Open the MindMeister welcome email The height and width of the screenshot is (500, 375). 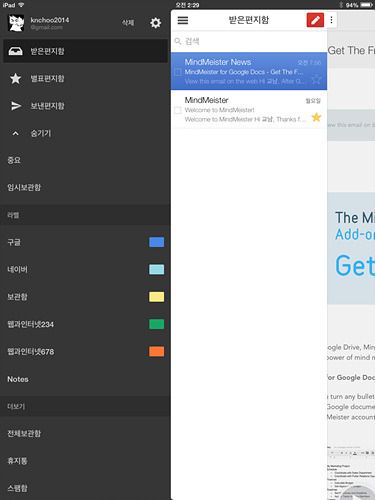[249, 109]
